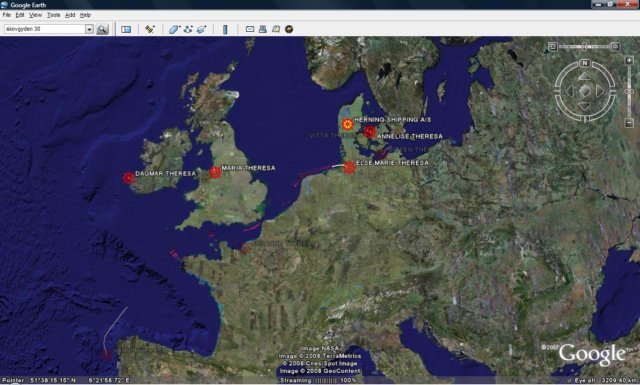Click the Eye alt altitude readout
Screen dimensions: 640x385
[606, 381]
